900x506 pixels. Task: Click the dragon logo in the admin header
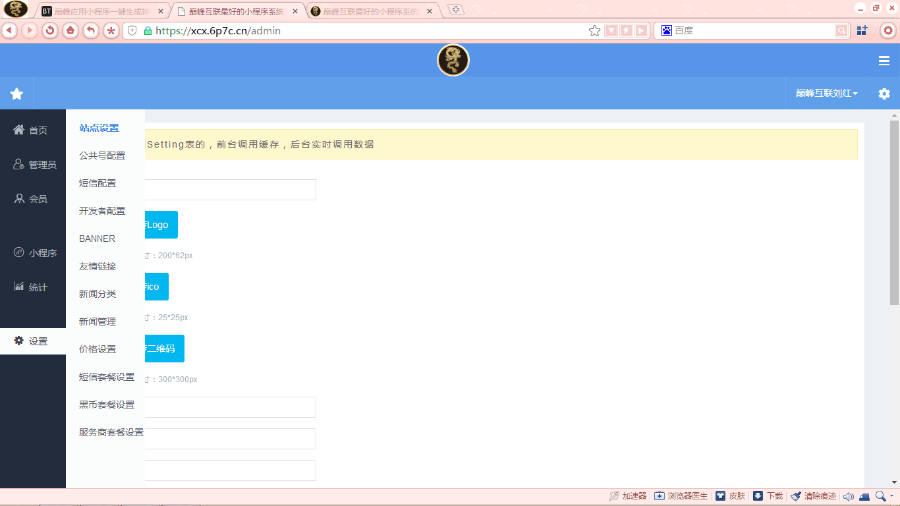coord(453,60)
